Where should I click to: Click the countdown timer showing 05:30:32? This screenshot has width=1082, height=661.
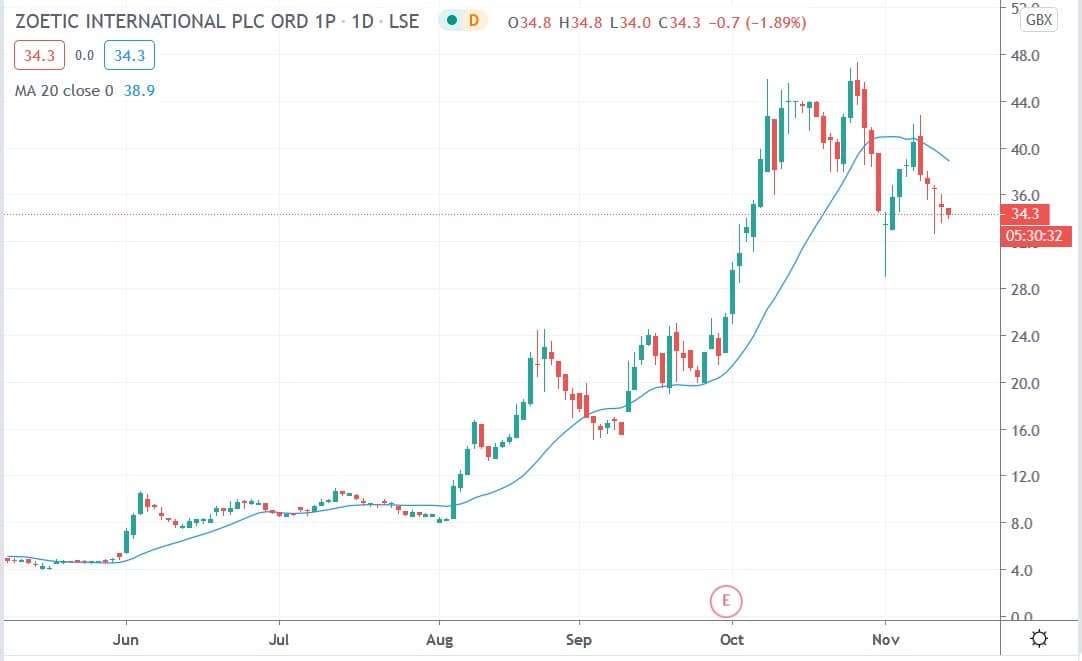click(x=1036, y=236)
